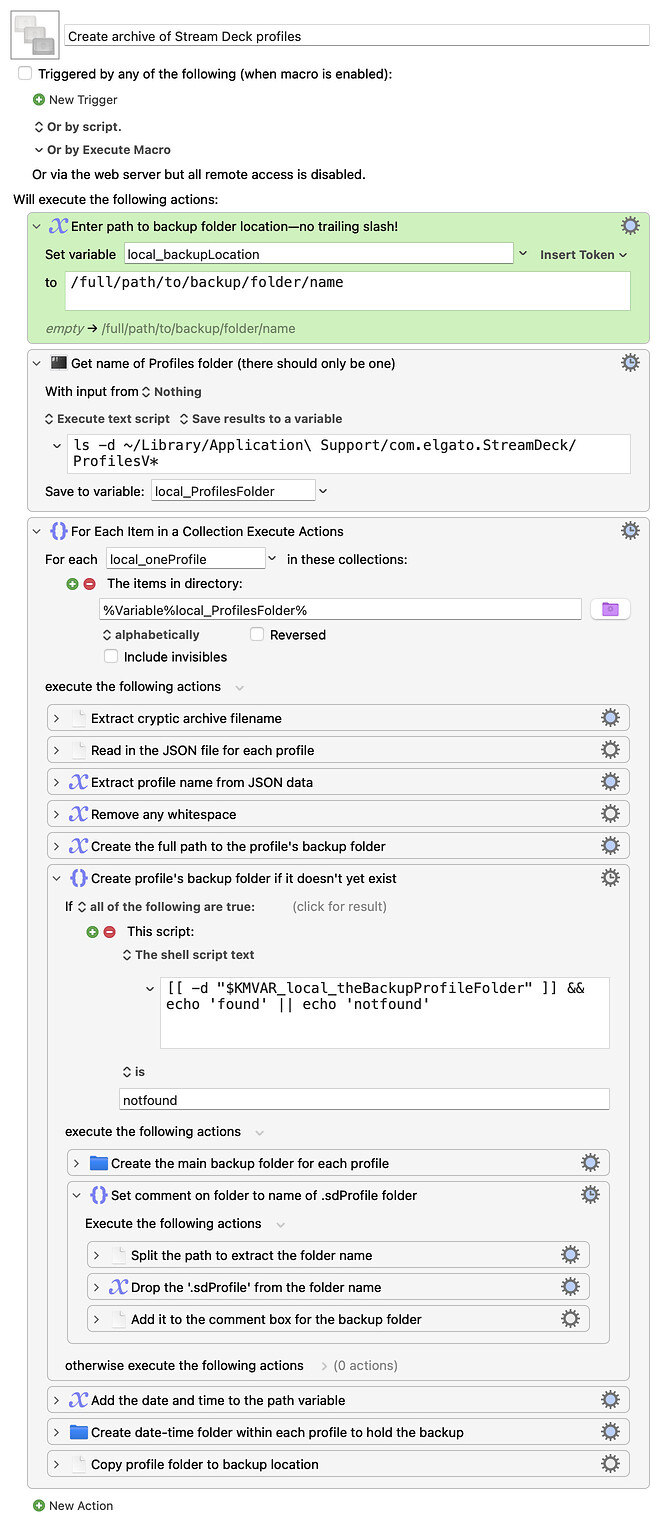
Task: Collapse the 'Get name of Profiles folder' action
Action: pyautogui.click(x=37, y=363)
